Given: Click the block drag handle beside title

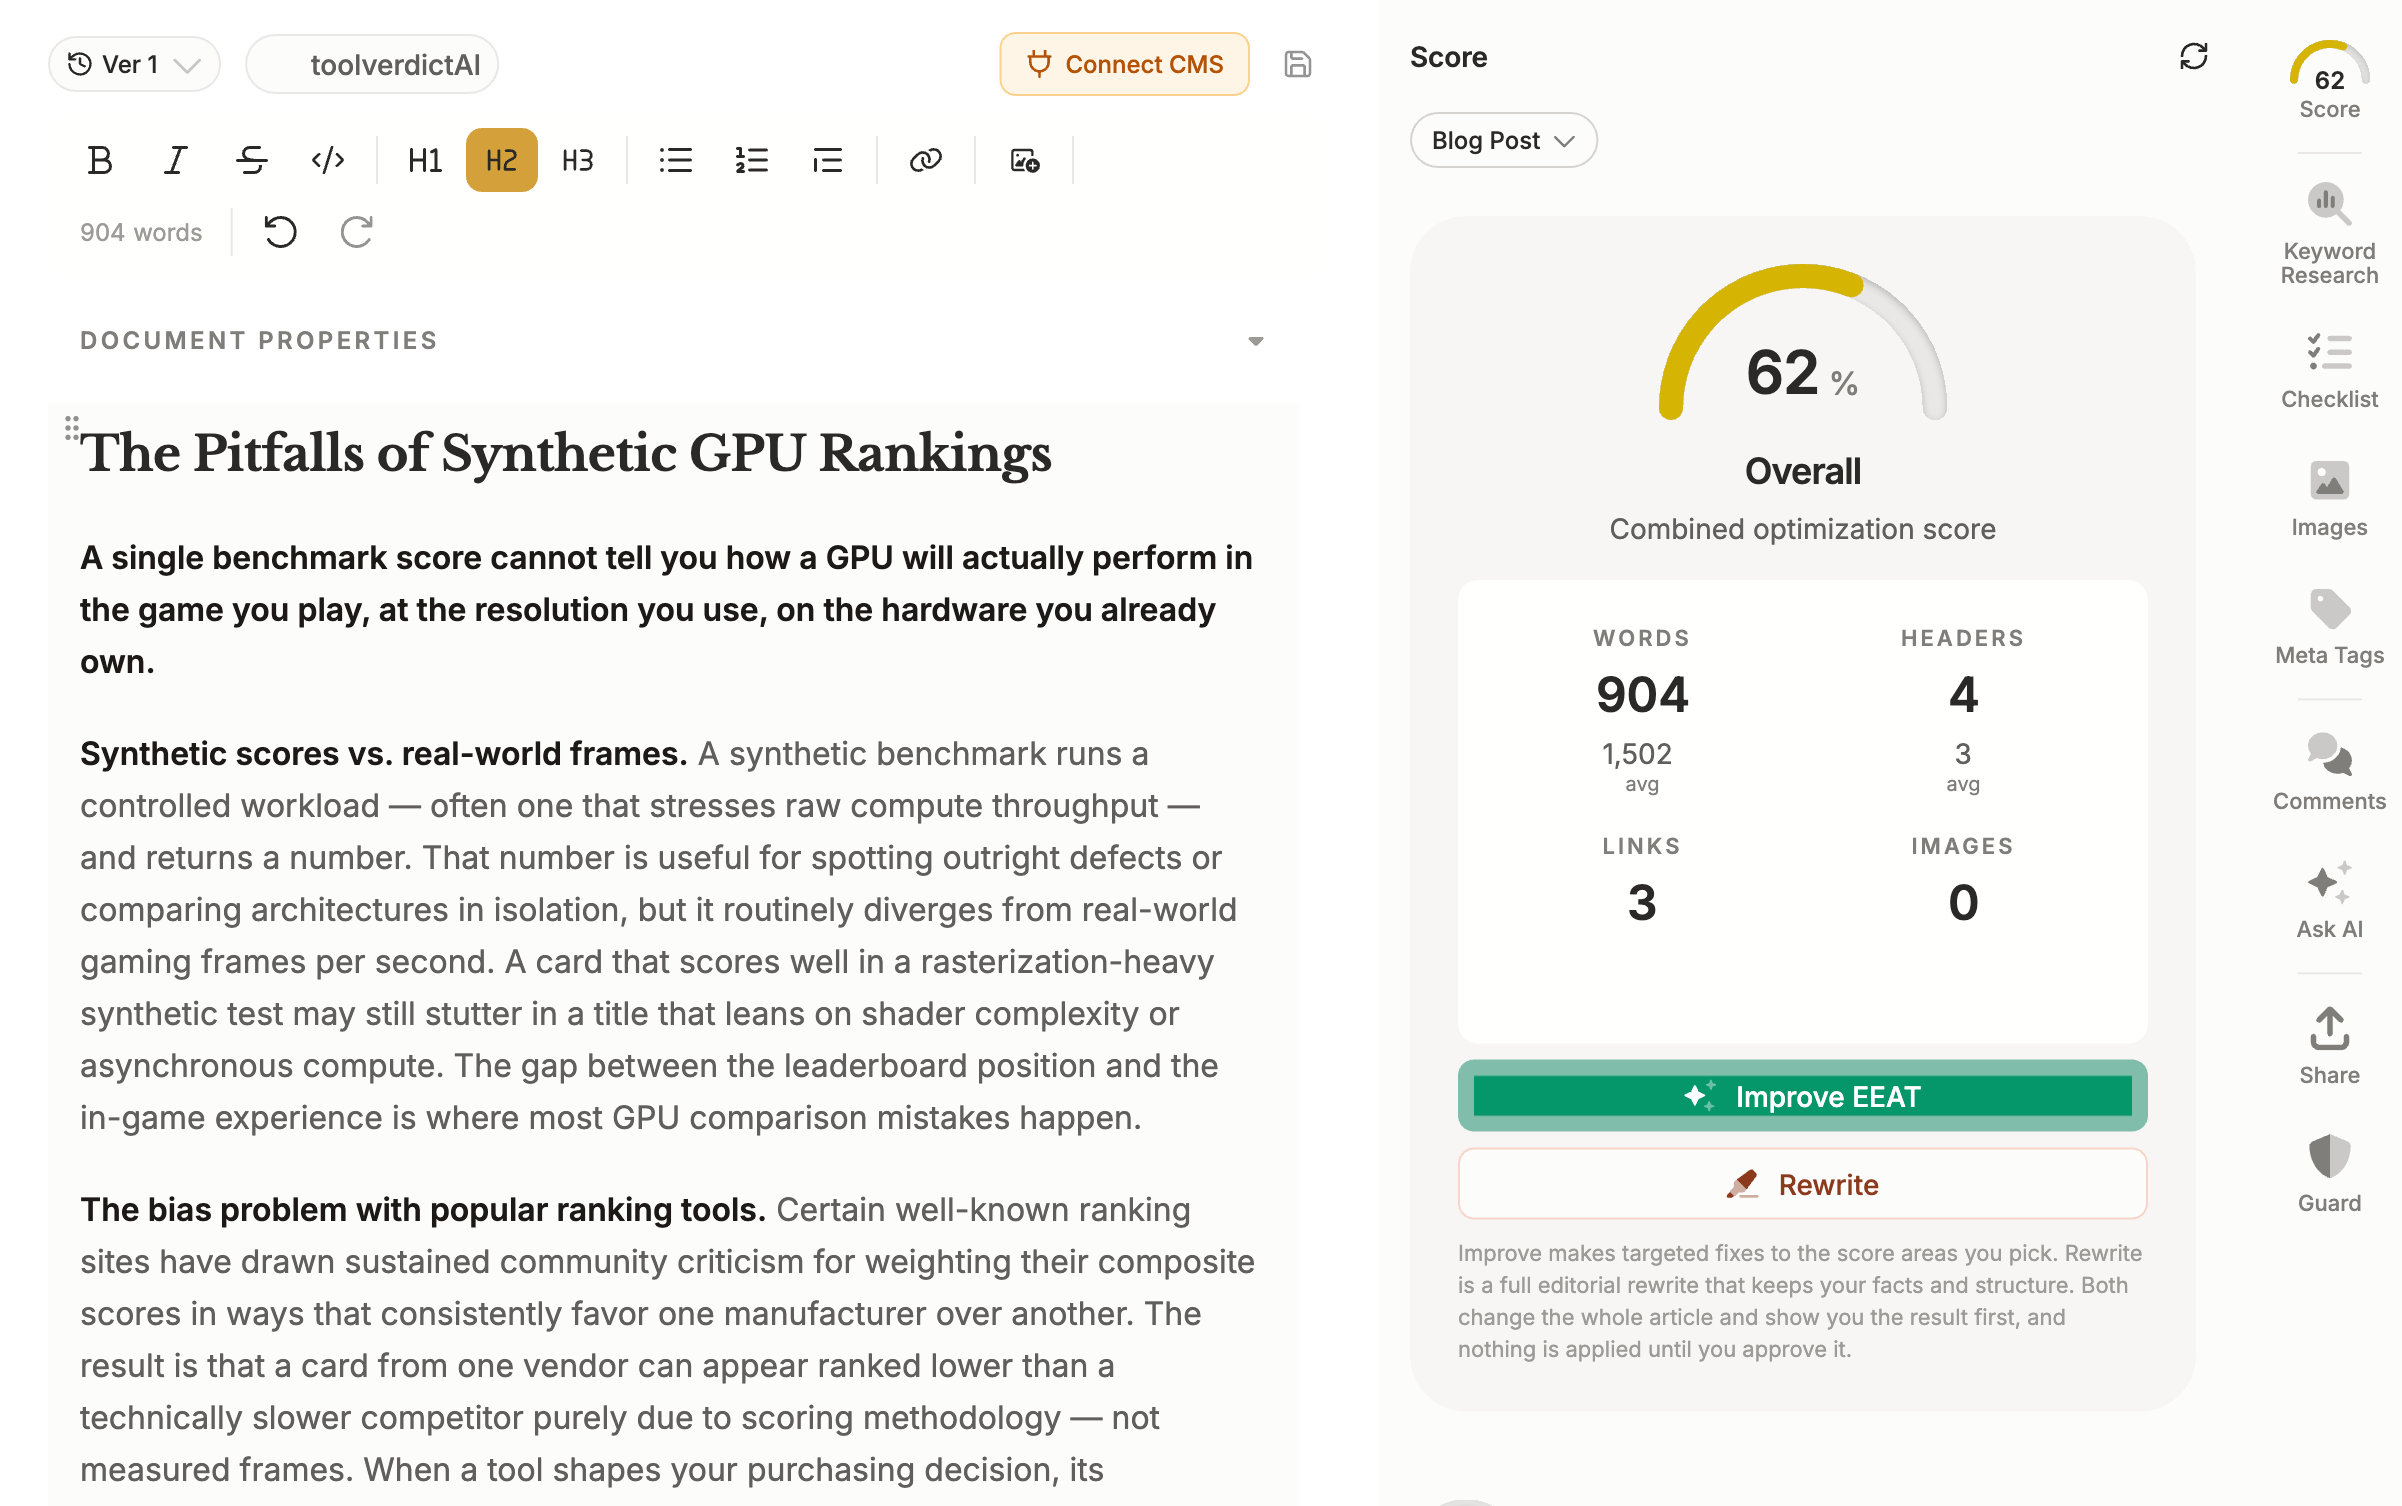Looking at the screenshot, I should click(72, 428).
